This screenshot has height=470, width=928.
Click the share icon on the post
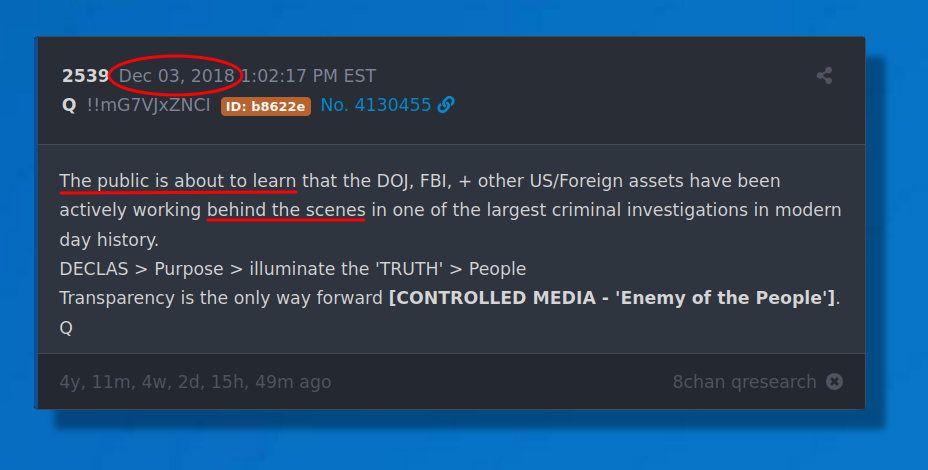point(824,76)
